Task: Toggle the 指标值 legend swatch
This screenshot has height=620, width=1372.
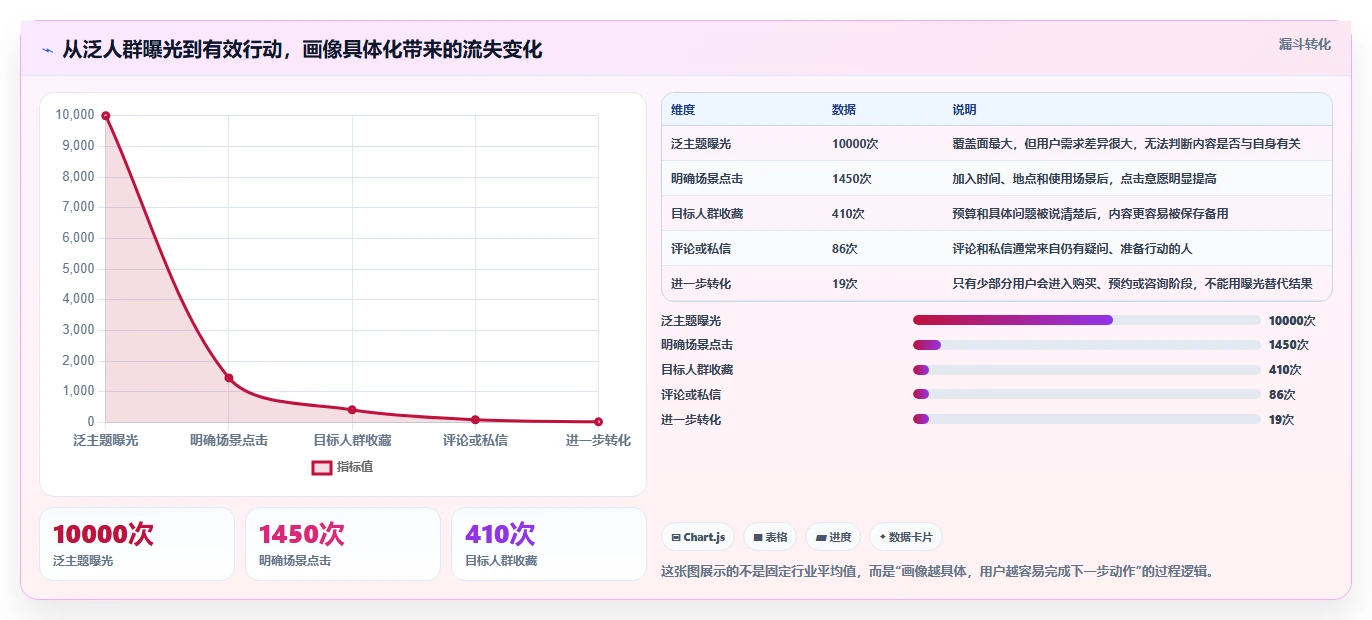Action: pos(321,467)
